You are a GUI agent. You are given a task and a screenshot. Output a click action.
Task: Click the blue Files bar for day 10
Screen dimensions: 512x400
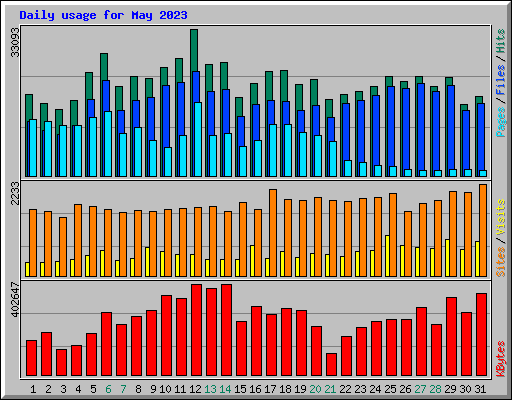tap(166, 117)
